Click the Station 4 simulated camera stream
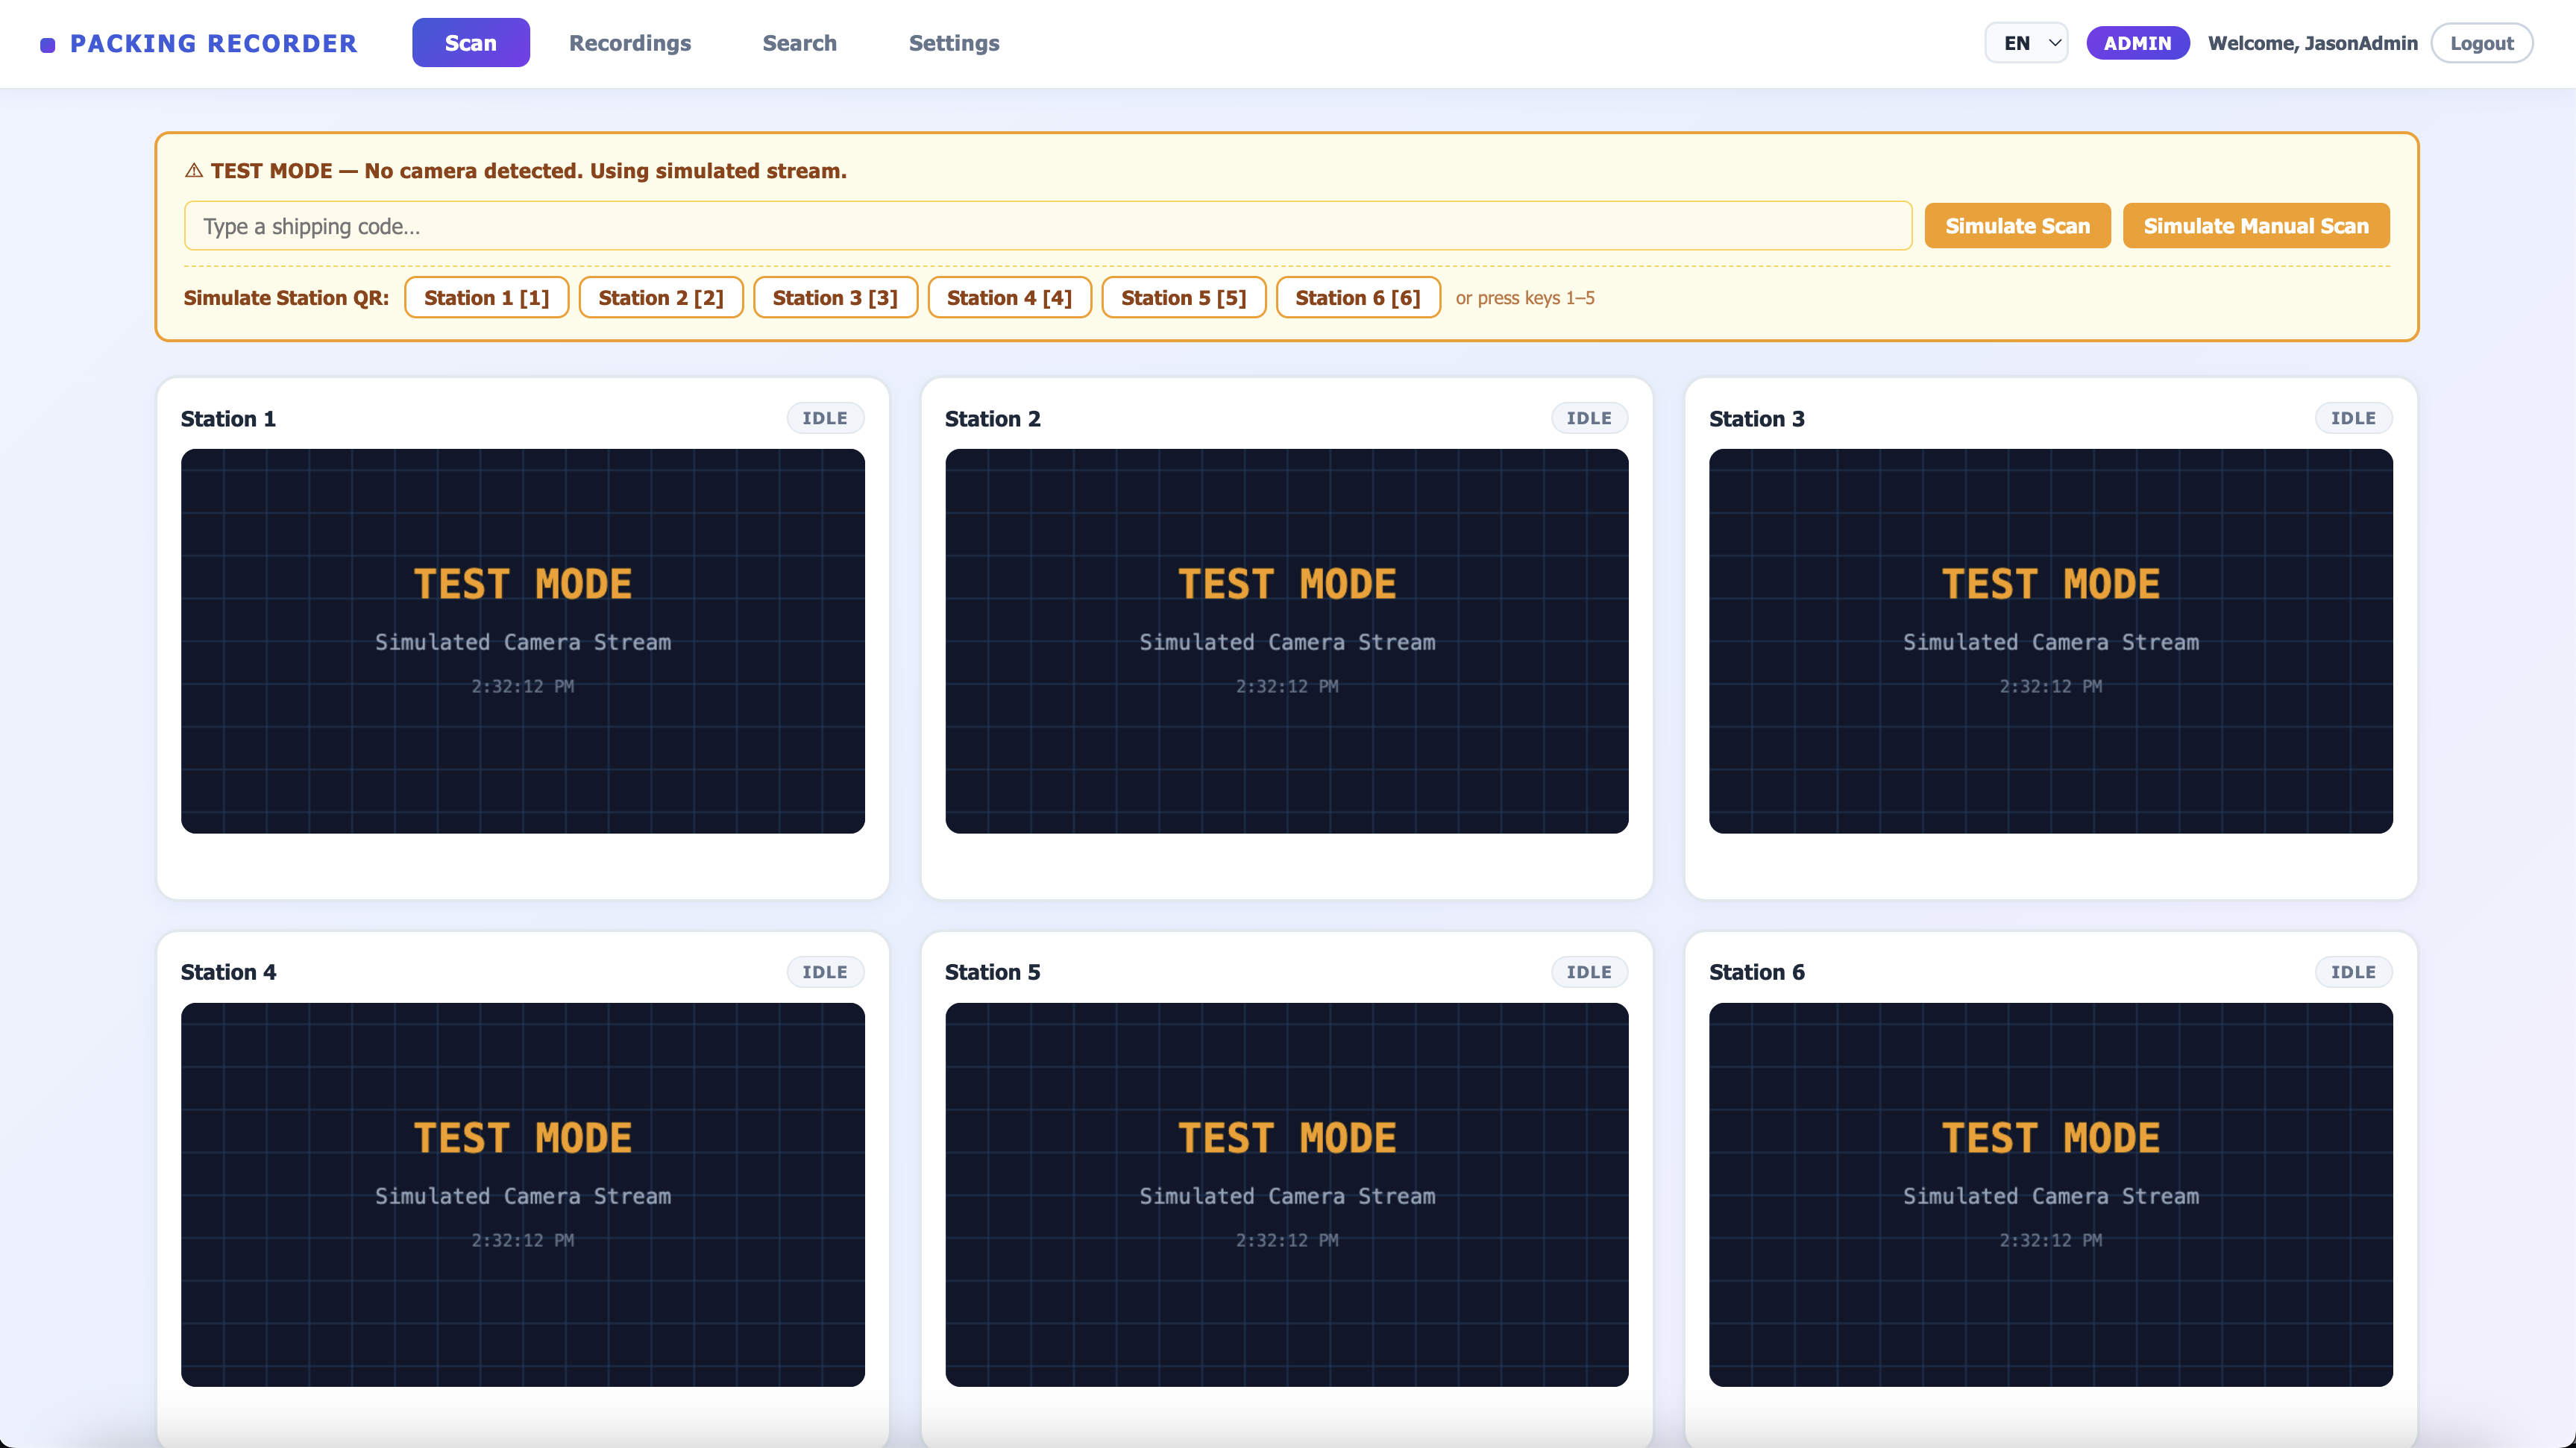Image resolution: width=2576 pixels, height=1448 pixels. pyautogui.click(x=523, y=1195)
